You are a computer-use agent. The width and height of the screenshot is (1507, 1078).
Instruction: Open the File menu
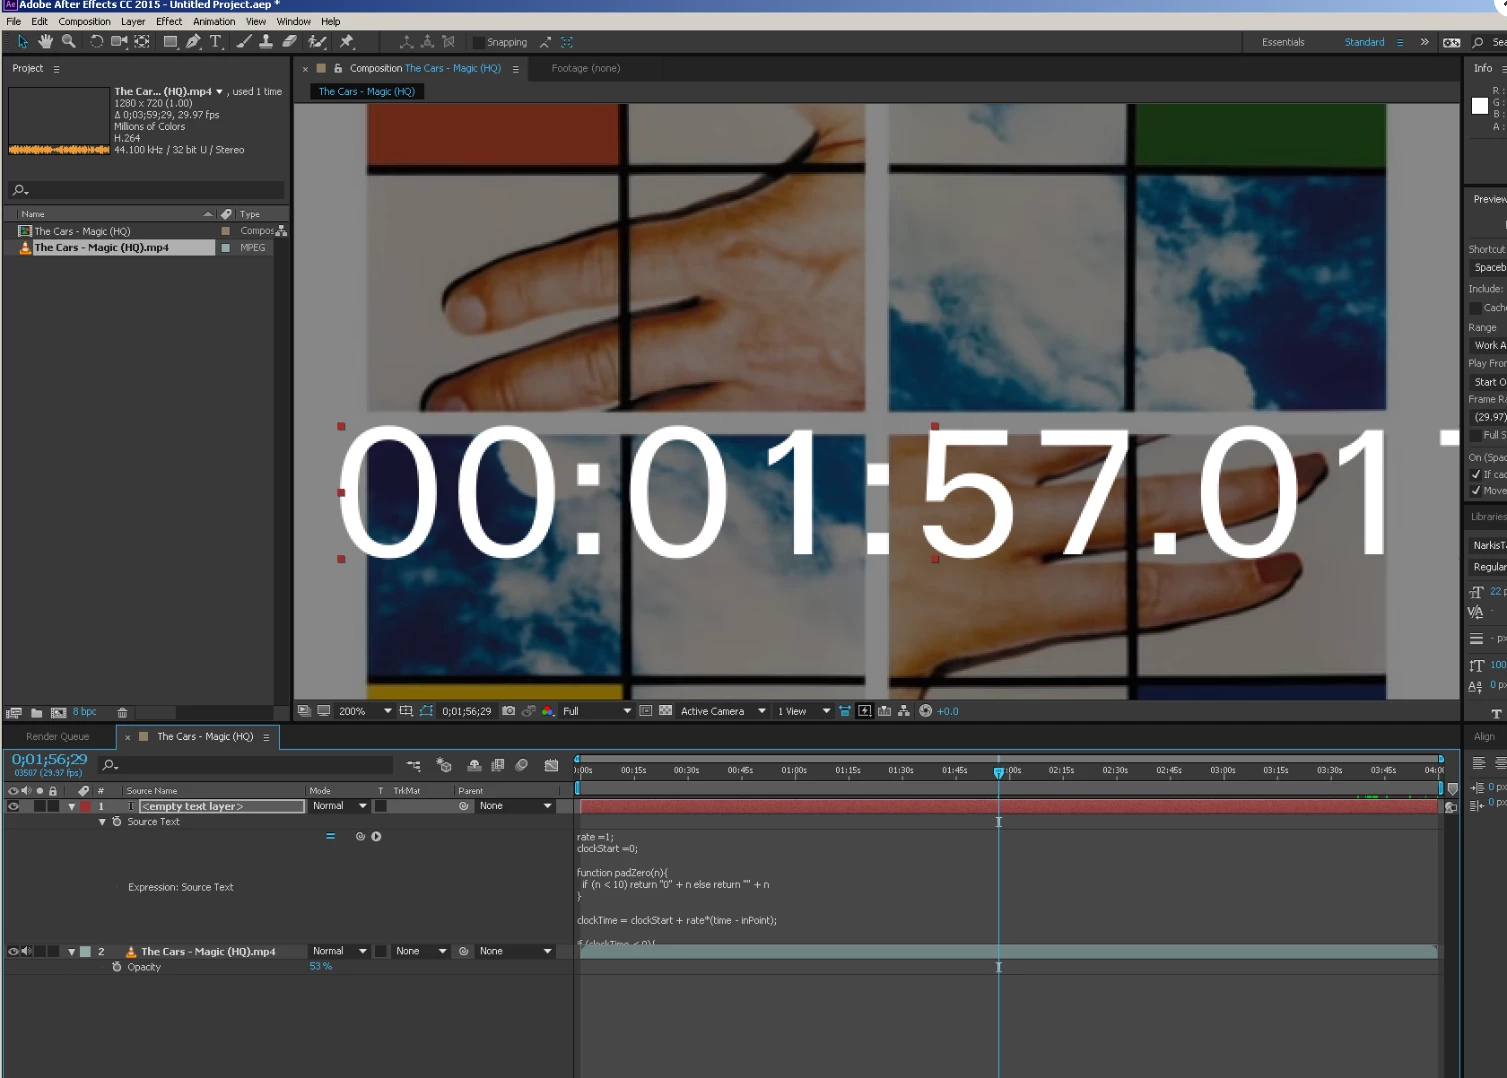[x=13, y=21]
